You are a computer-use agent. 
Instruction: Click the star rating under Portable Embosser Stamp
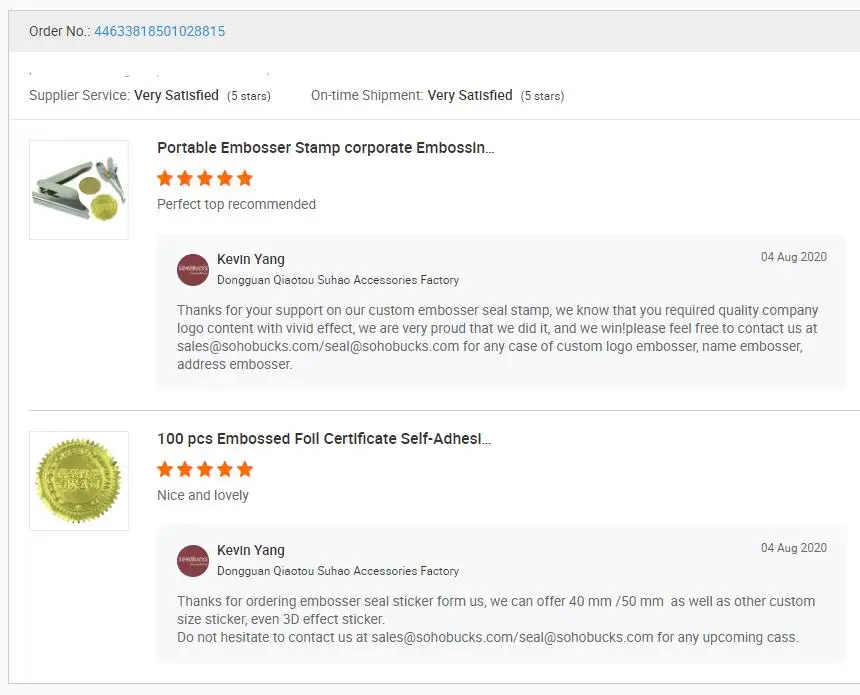pyautogui.click(x=205, y=179)
